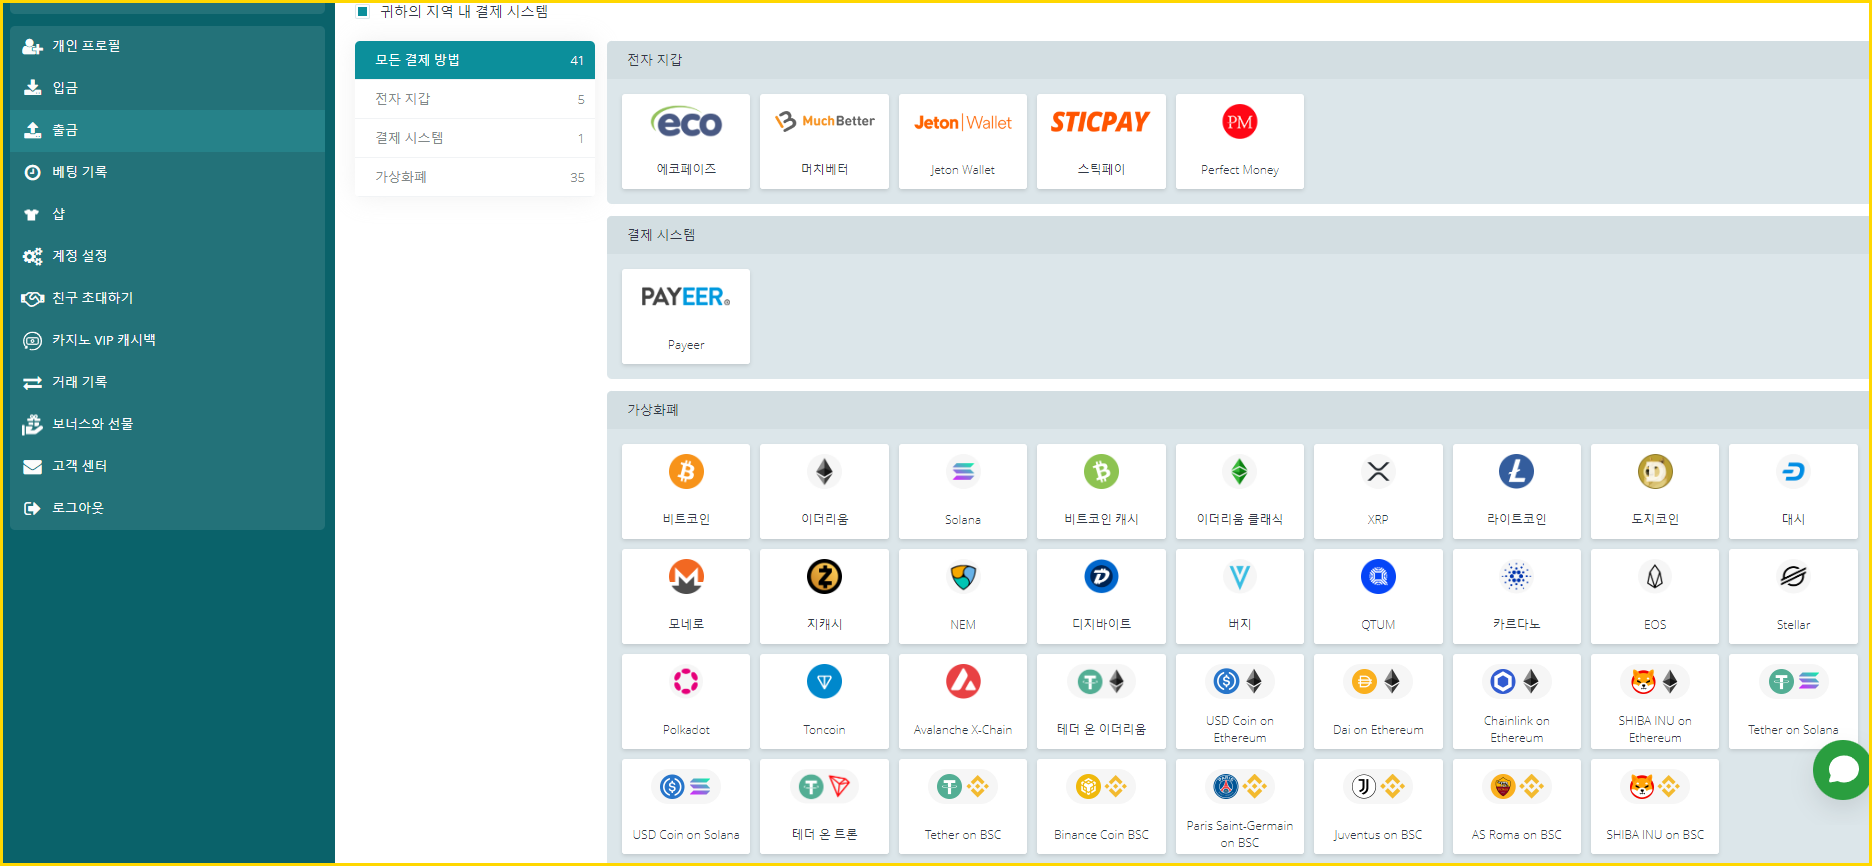Select the Solana crypto icon
The image size is (1872, 866).
963,472
